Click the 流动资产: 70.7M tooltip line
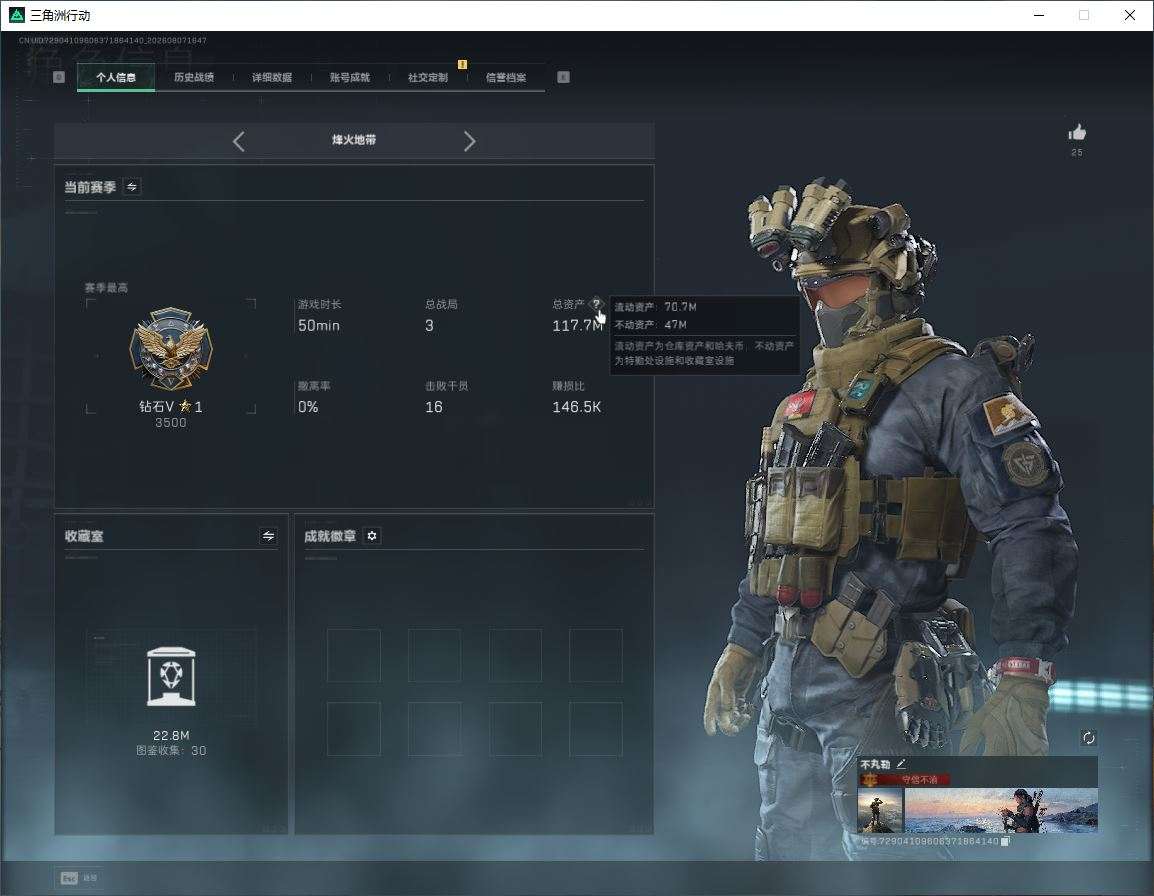This screenshot has width=1154, height=896. pos(656,307)
